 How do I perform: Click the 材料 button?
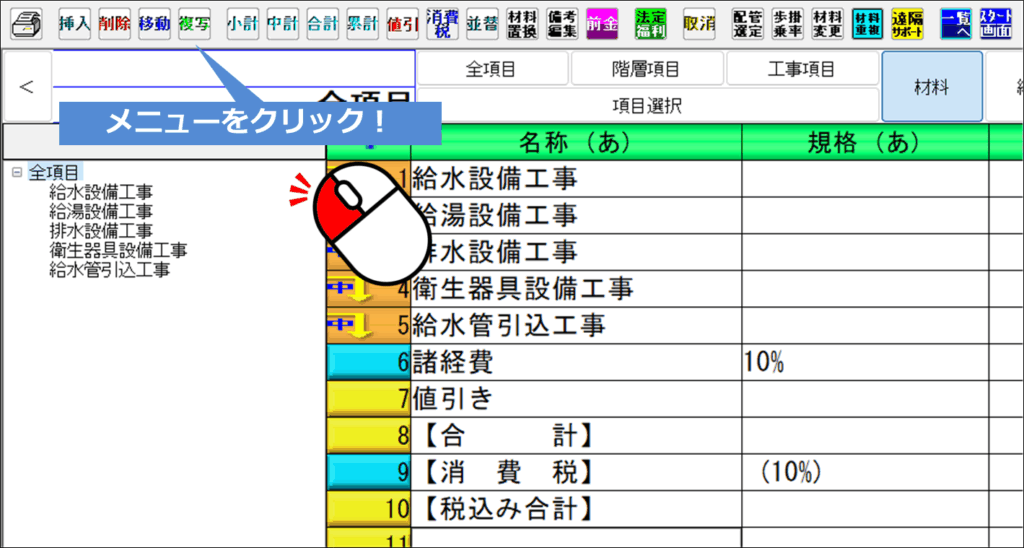tap(931, 87)
